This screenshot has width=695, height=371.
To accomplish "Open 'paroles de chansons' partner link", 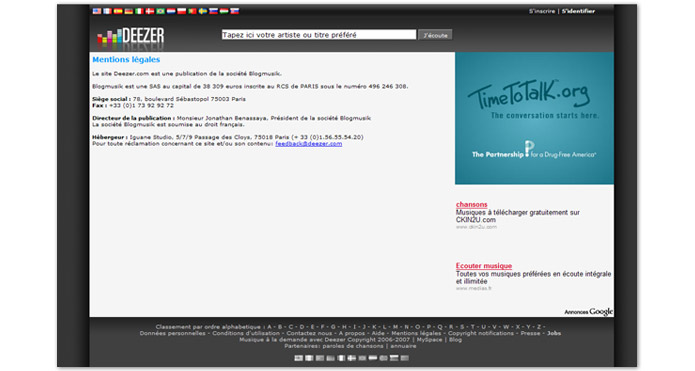I will 353,346.
